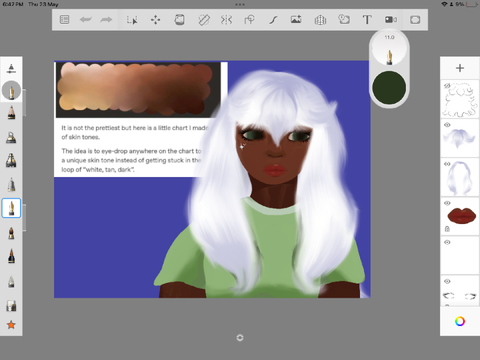480x360 pixels.
Task: Hide the red lips layer
Action: pyautogui.click(x=447, y=203)
